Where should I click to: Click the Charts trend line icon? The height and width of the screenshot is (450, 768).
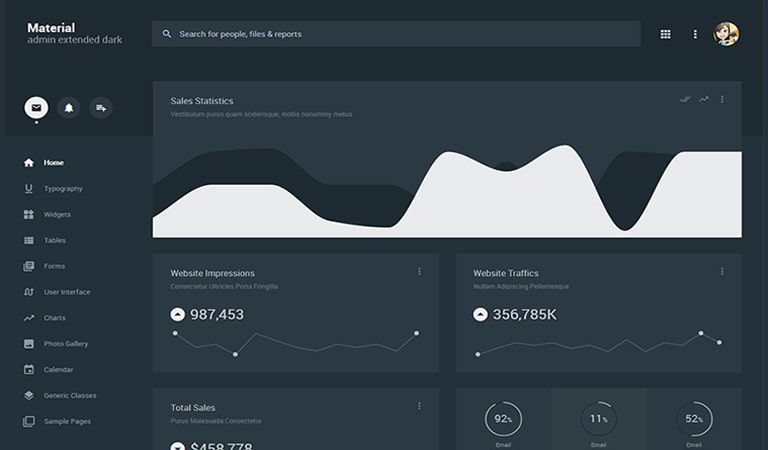29,318
